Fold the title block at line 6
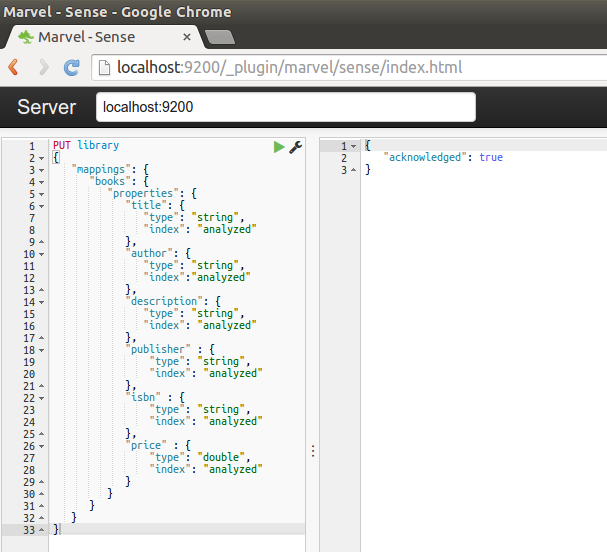Image resolution: width=607 pixels, height=552 pixels. [41, 206]
